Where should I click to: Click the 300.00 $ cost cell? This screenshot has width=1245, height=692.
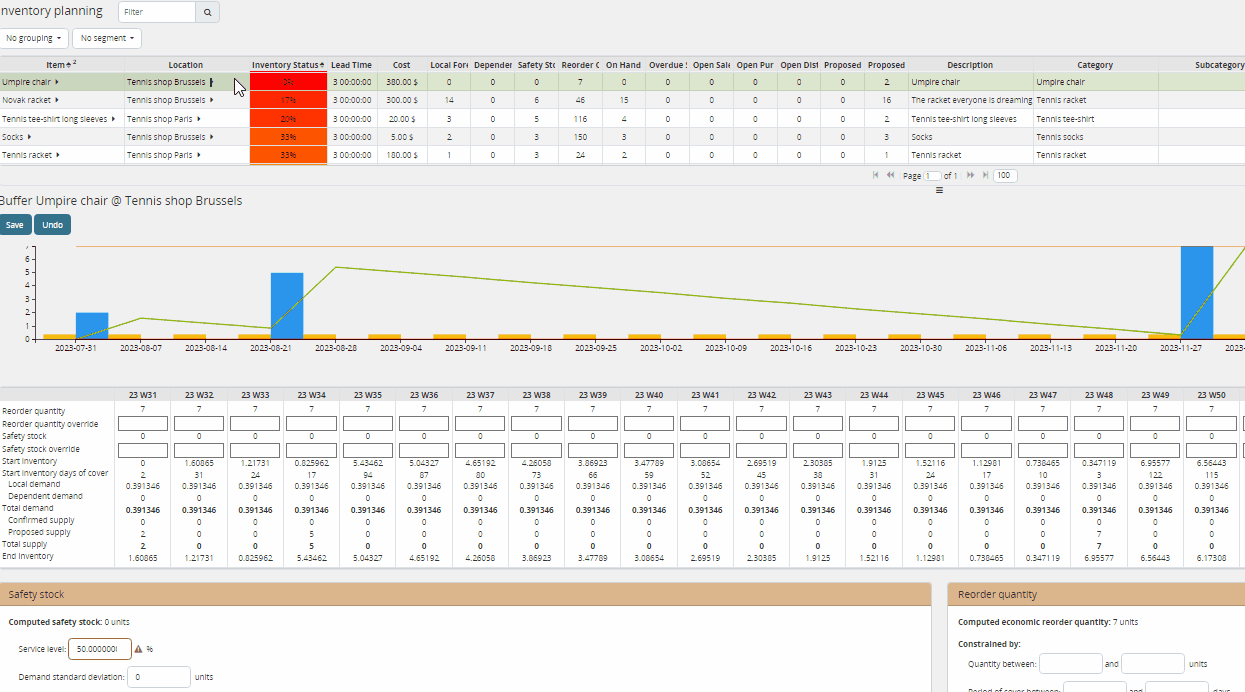click(402, 100)
